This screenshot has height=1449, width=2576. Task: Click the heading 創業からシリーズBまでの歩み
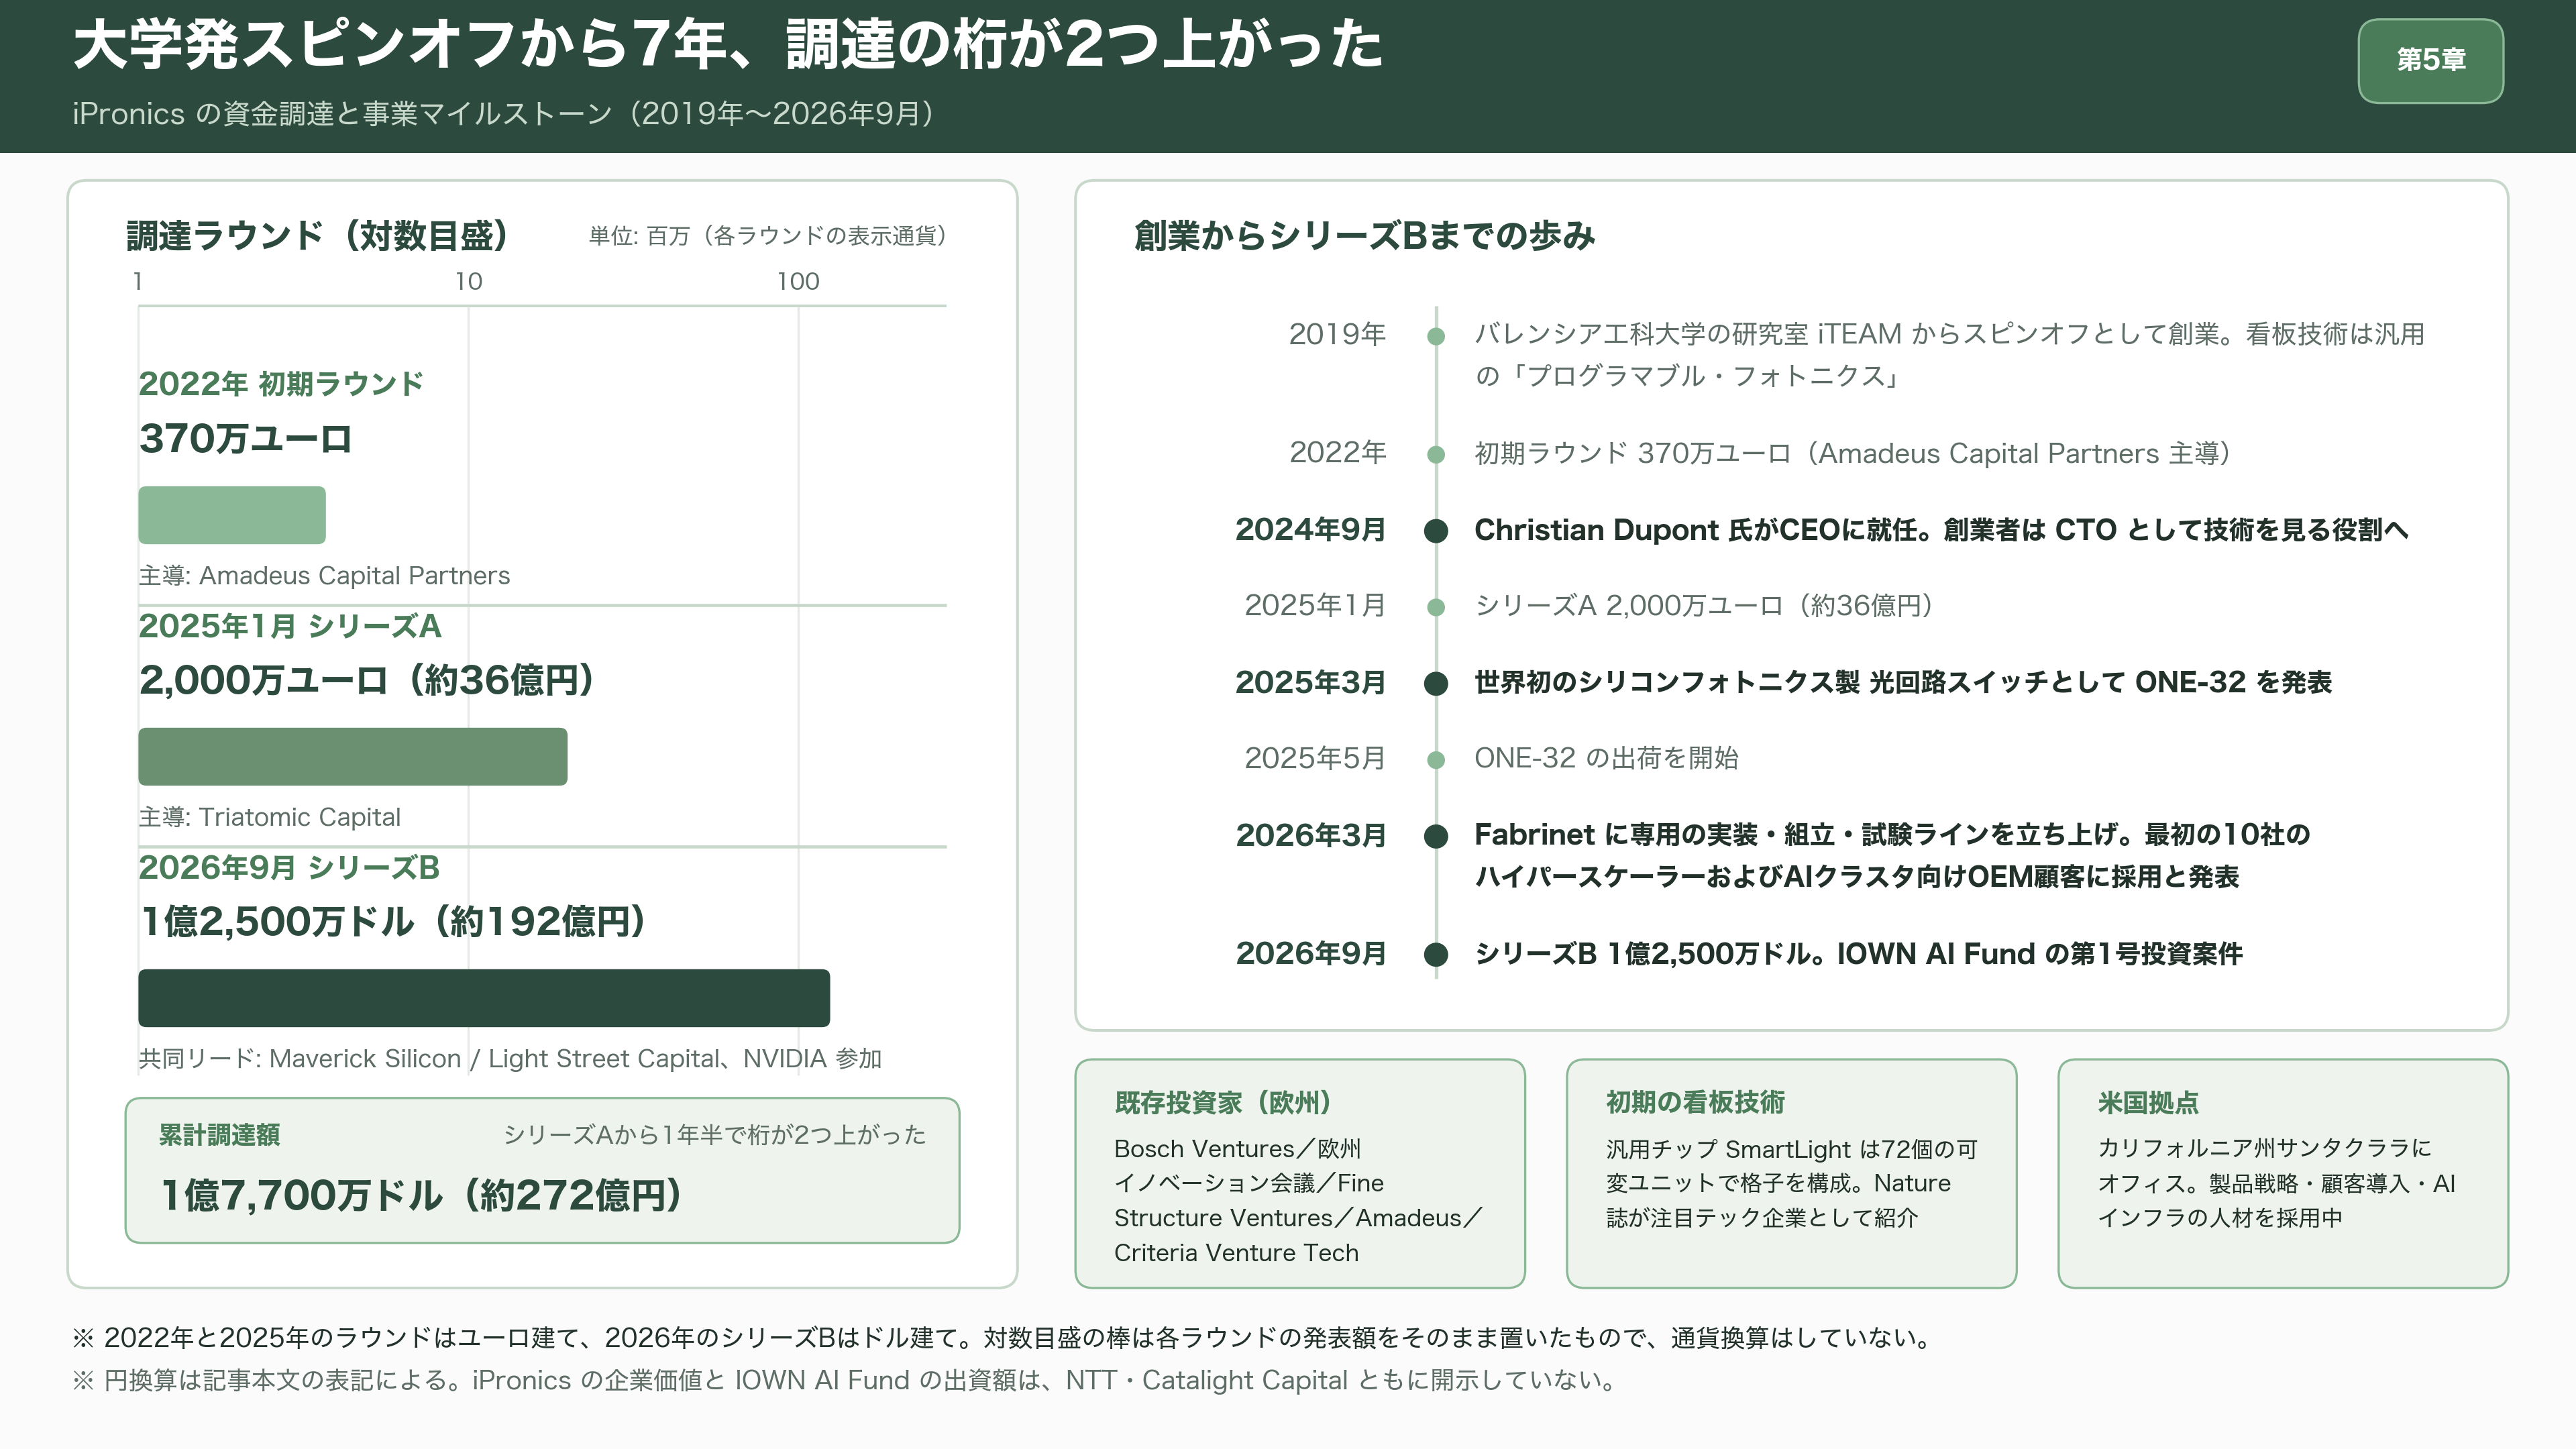[x=1364, y=236]
